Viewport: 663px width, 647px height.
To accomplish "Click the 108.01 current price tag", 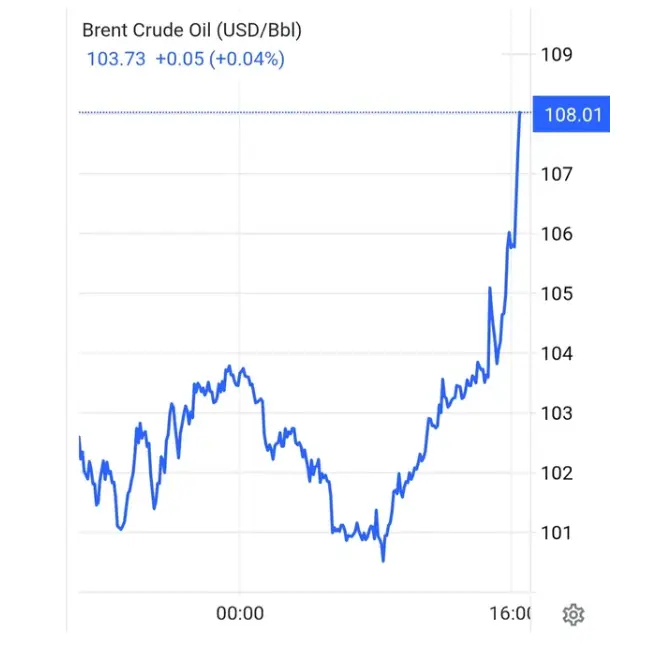I will pyautogui.click(x=573, y=114).
